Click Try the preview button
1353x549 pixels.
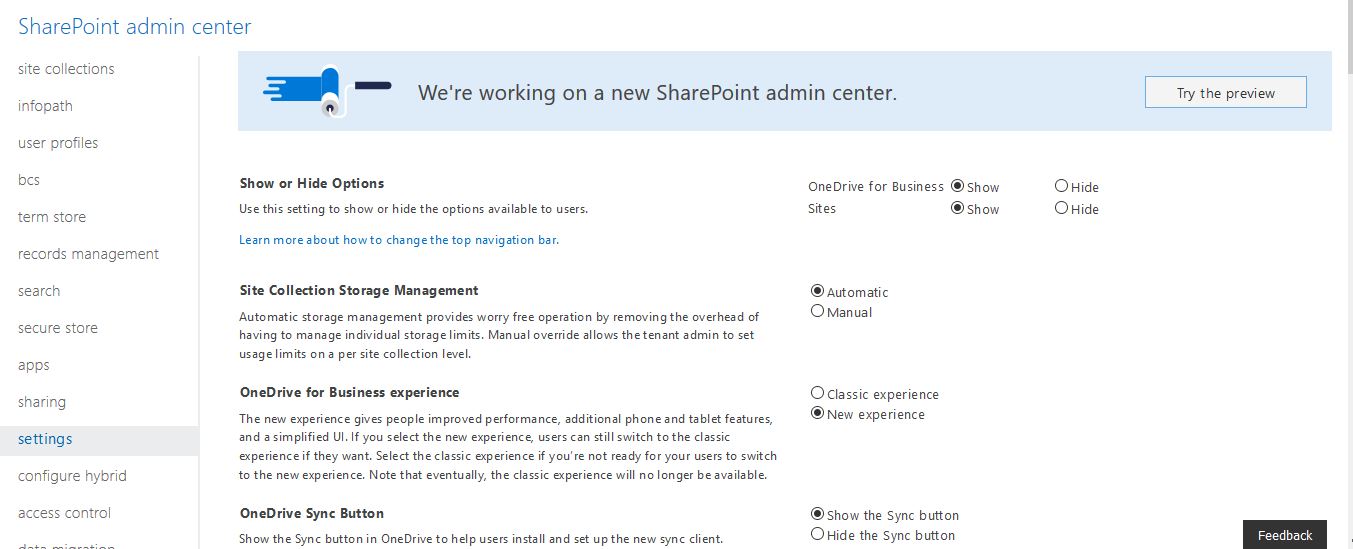[1226, 93]
